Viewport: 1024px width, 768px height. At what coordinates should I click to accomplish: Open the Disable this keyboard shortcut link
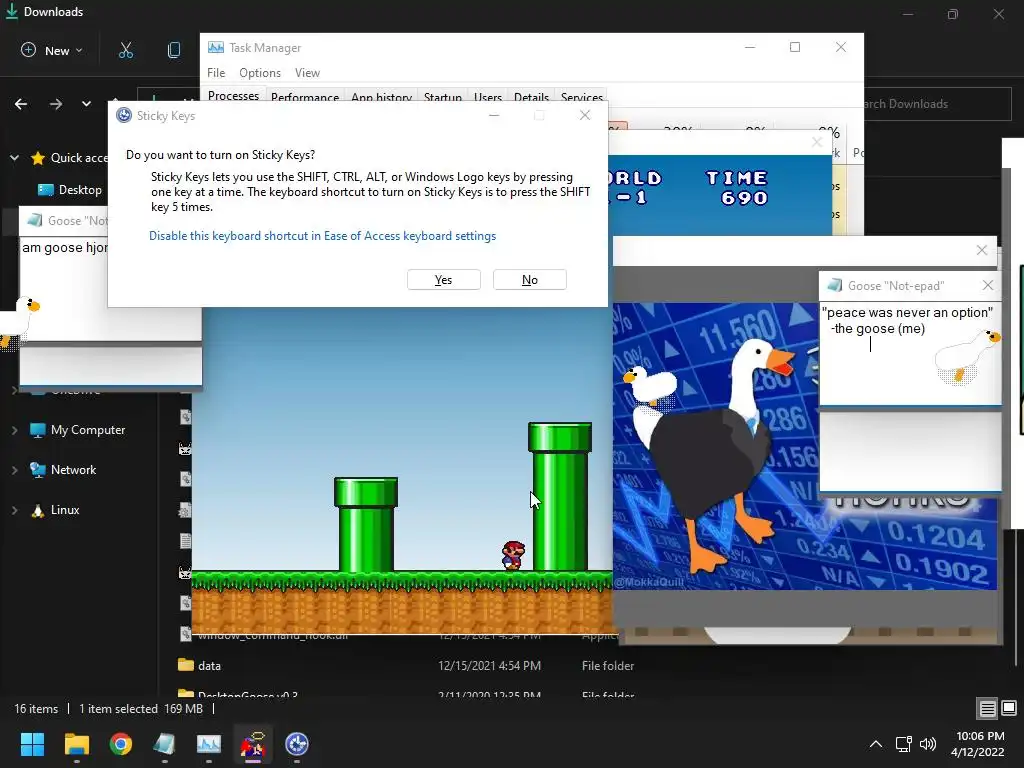click(x=323, y=236)
